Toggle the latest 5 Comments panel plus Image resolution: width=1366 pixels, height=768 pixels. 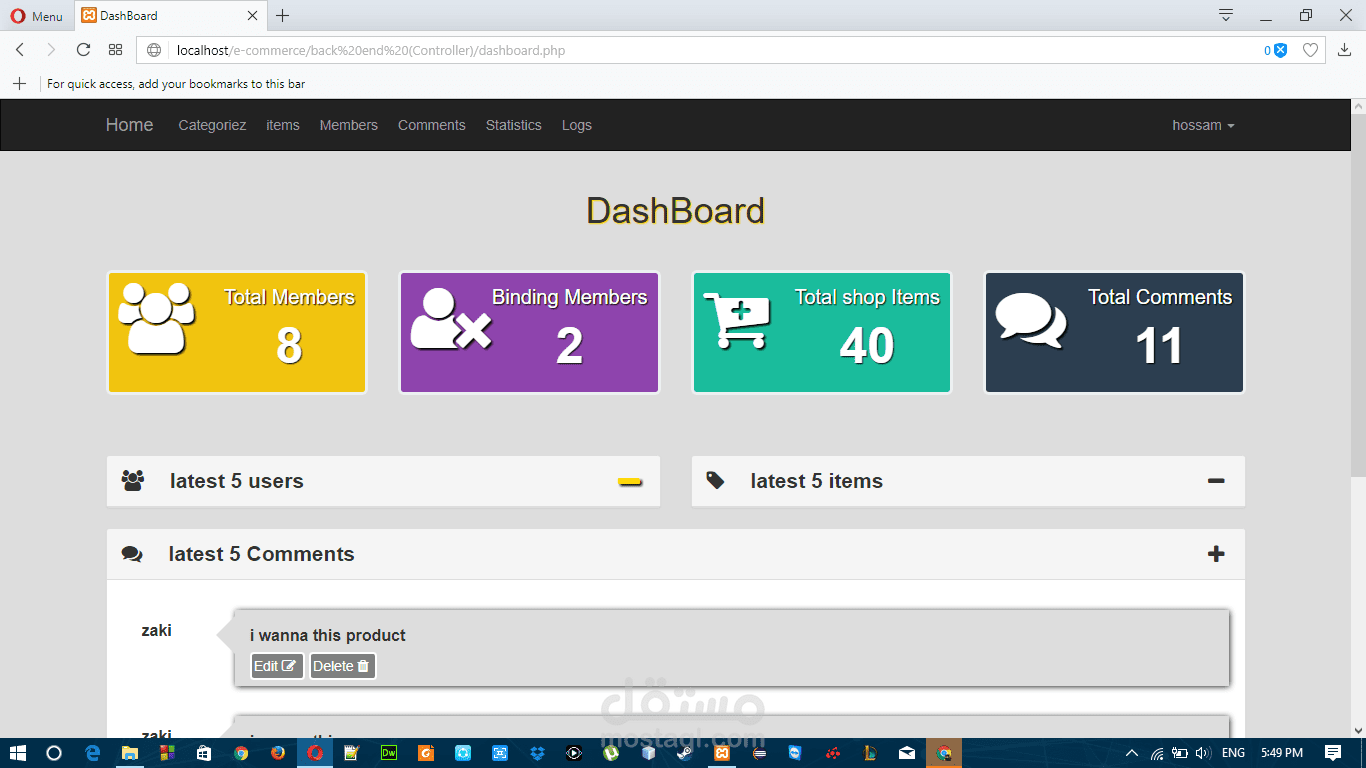(1216, 554)
